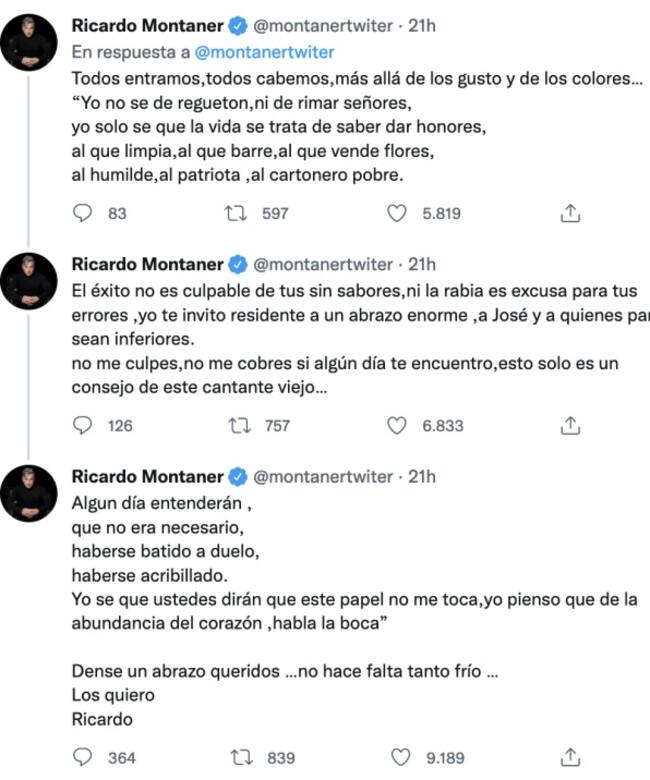Like the tweet with 6.833 likes
The width and height of the screenshot is (650, 780).
pos(397,425)
